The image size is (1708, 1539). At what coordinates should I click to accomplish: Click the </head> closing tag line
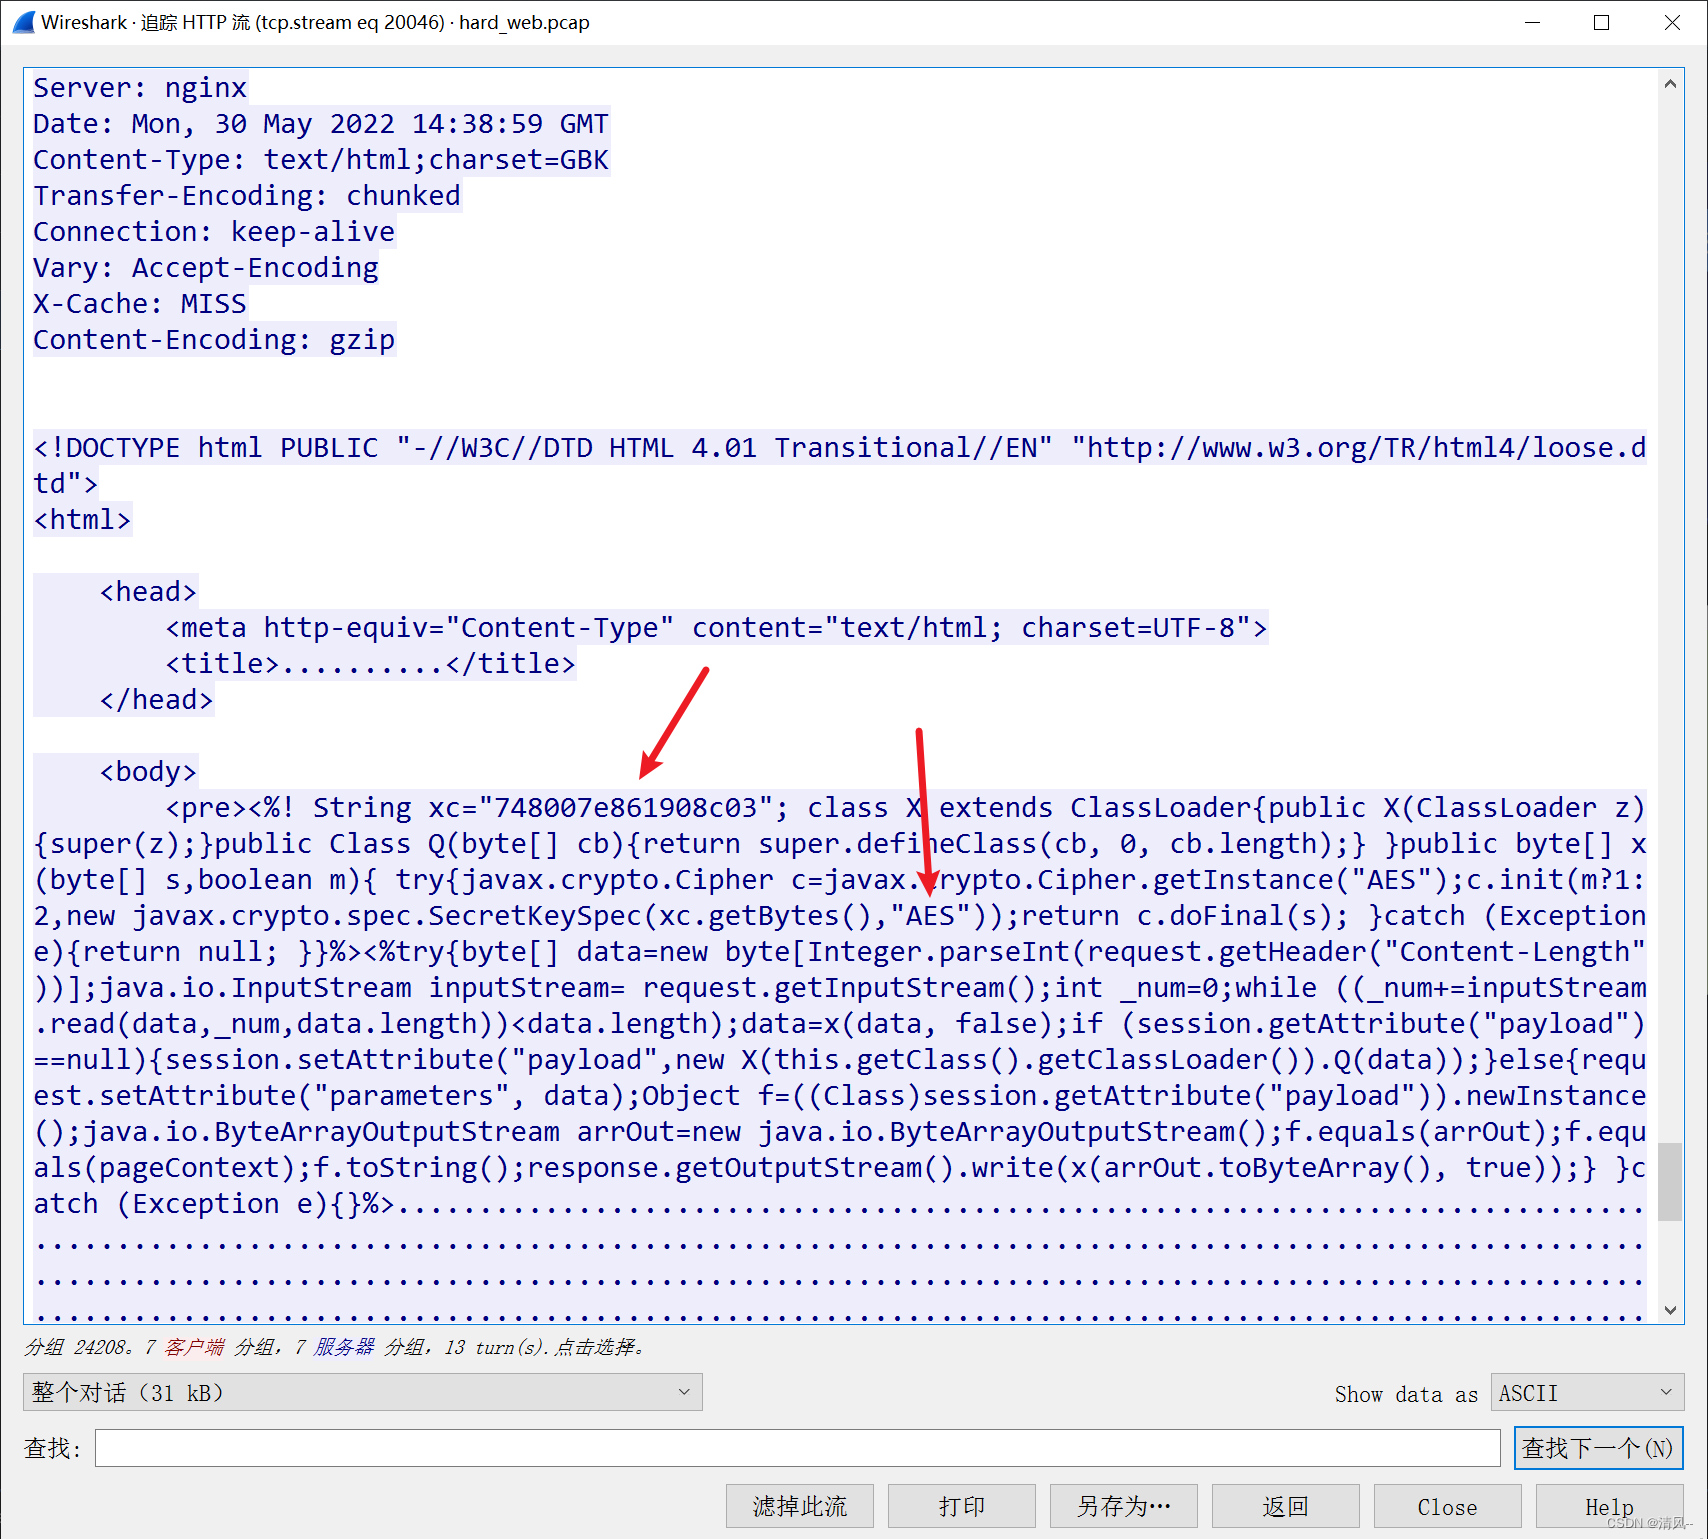pyautogui.click(x=156, y=700)
